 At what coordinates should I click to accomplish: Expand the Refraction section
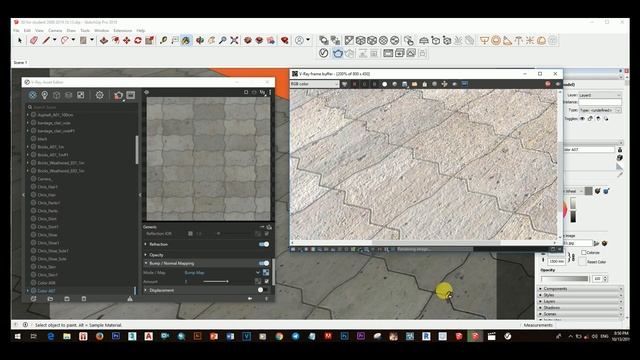[146, 244]
